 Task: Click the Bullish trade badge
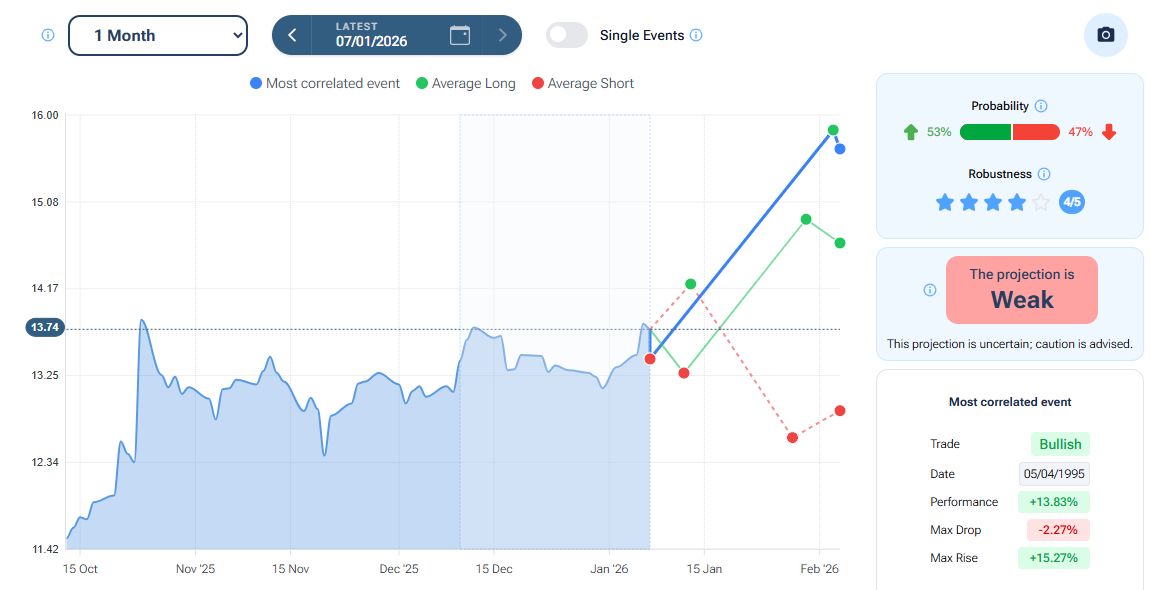click(x=1060, y=444)
